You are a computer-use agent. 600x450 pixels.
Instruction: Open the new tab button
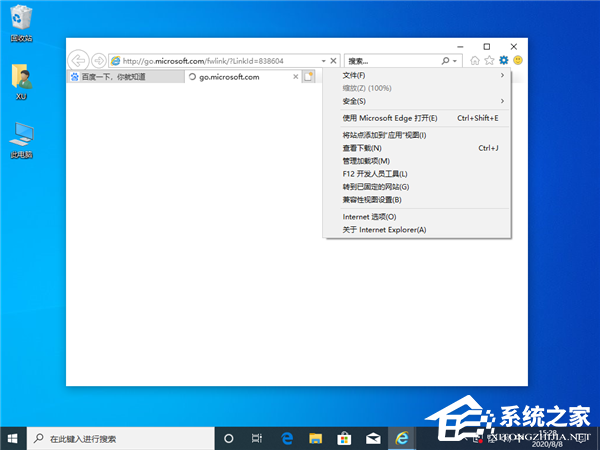[309, 76]
